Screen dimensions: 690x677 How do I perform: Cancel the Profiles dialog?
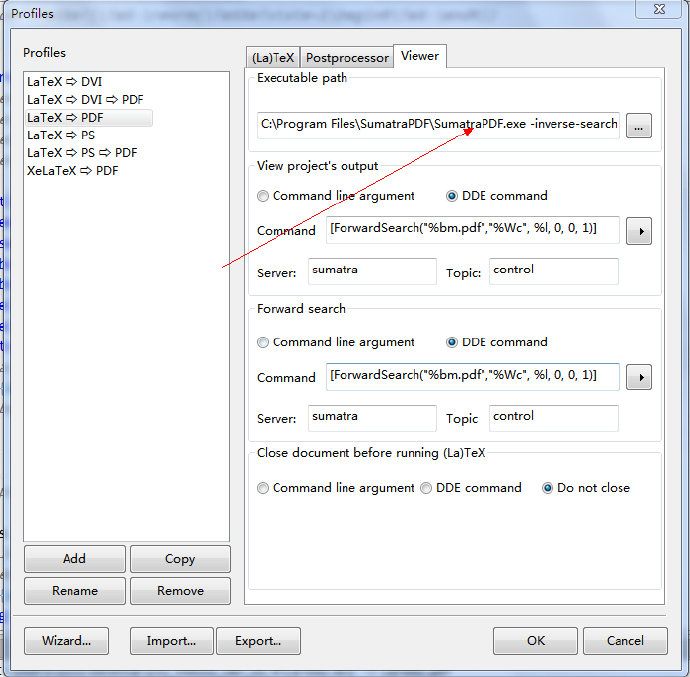click(625, 641)
